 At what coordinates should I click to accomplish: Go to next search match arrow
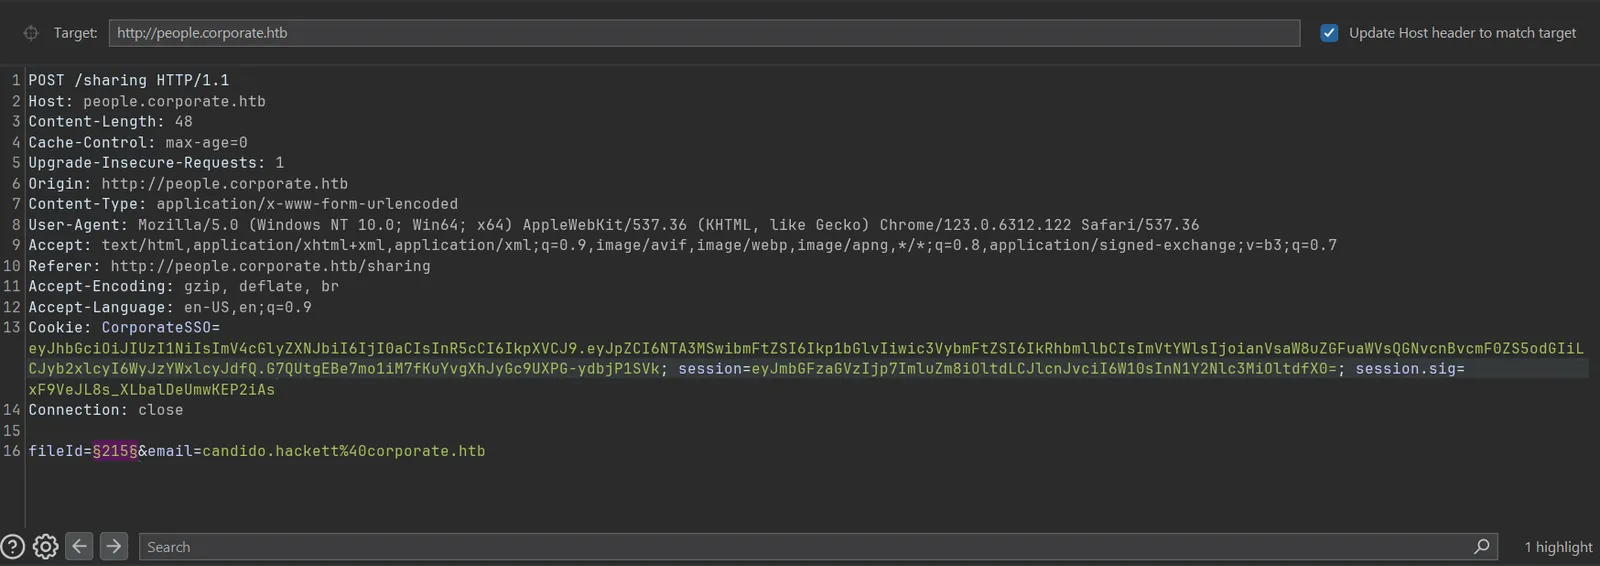pyautogui.click(x=114, y=546)
